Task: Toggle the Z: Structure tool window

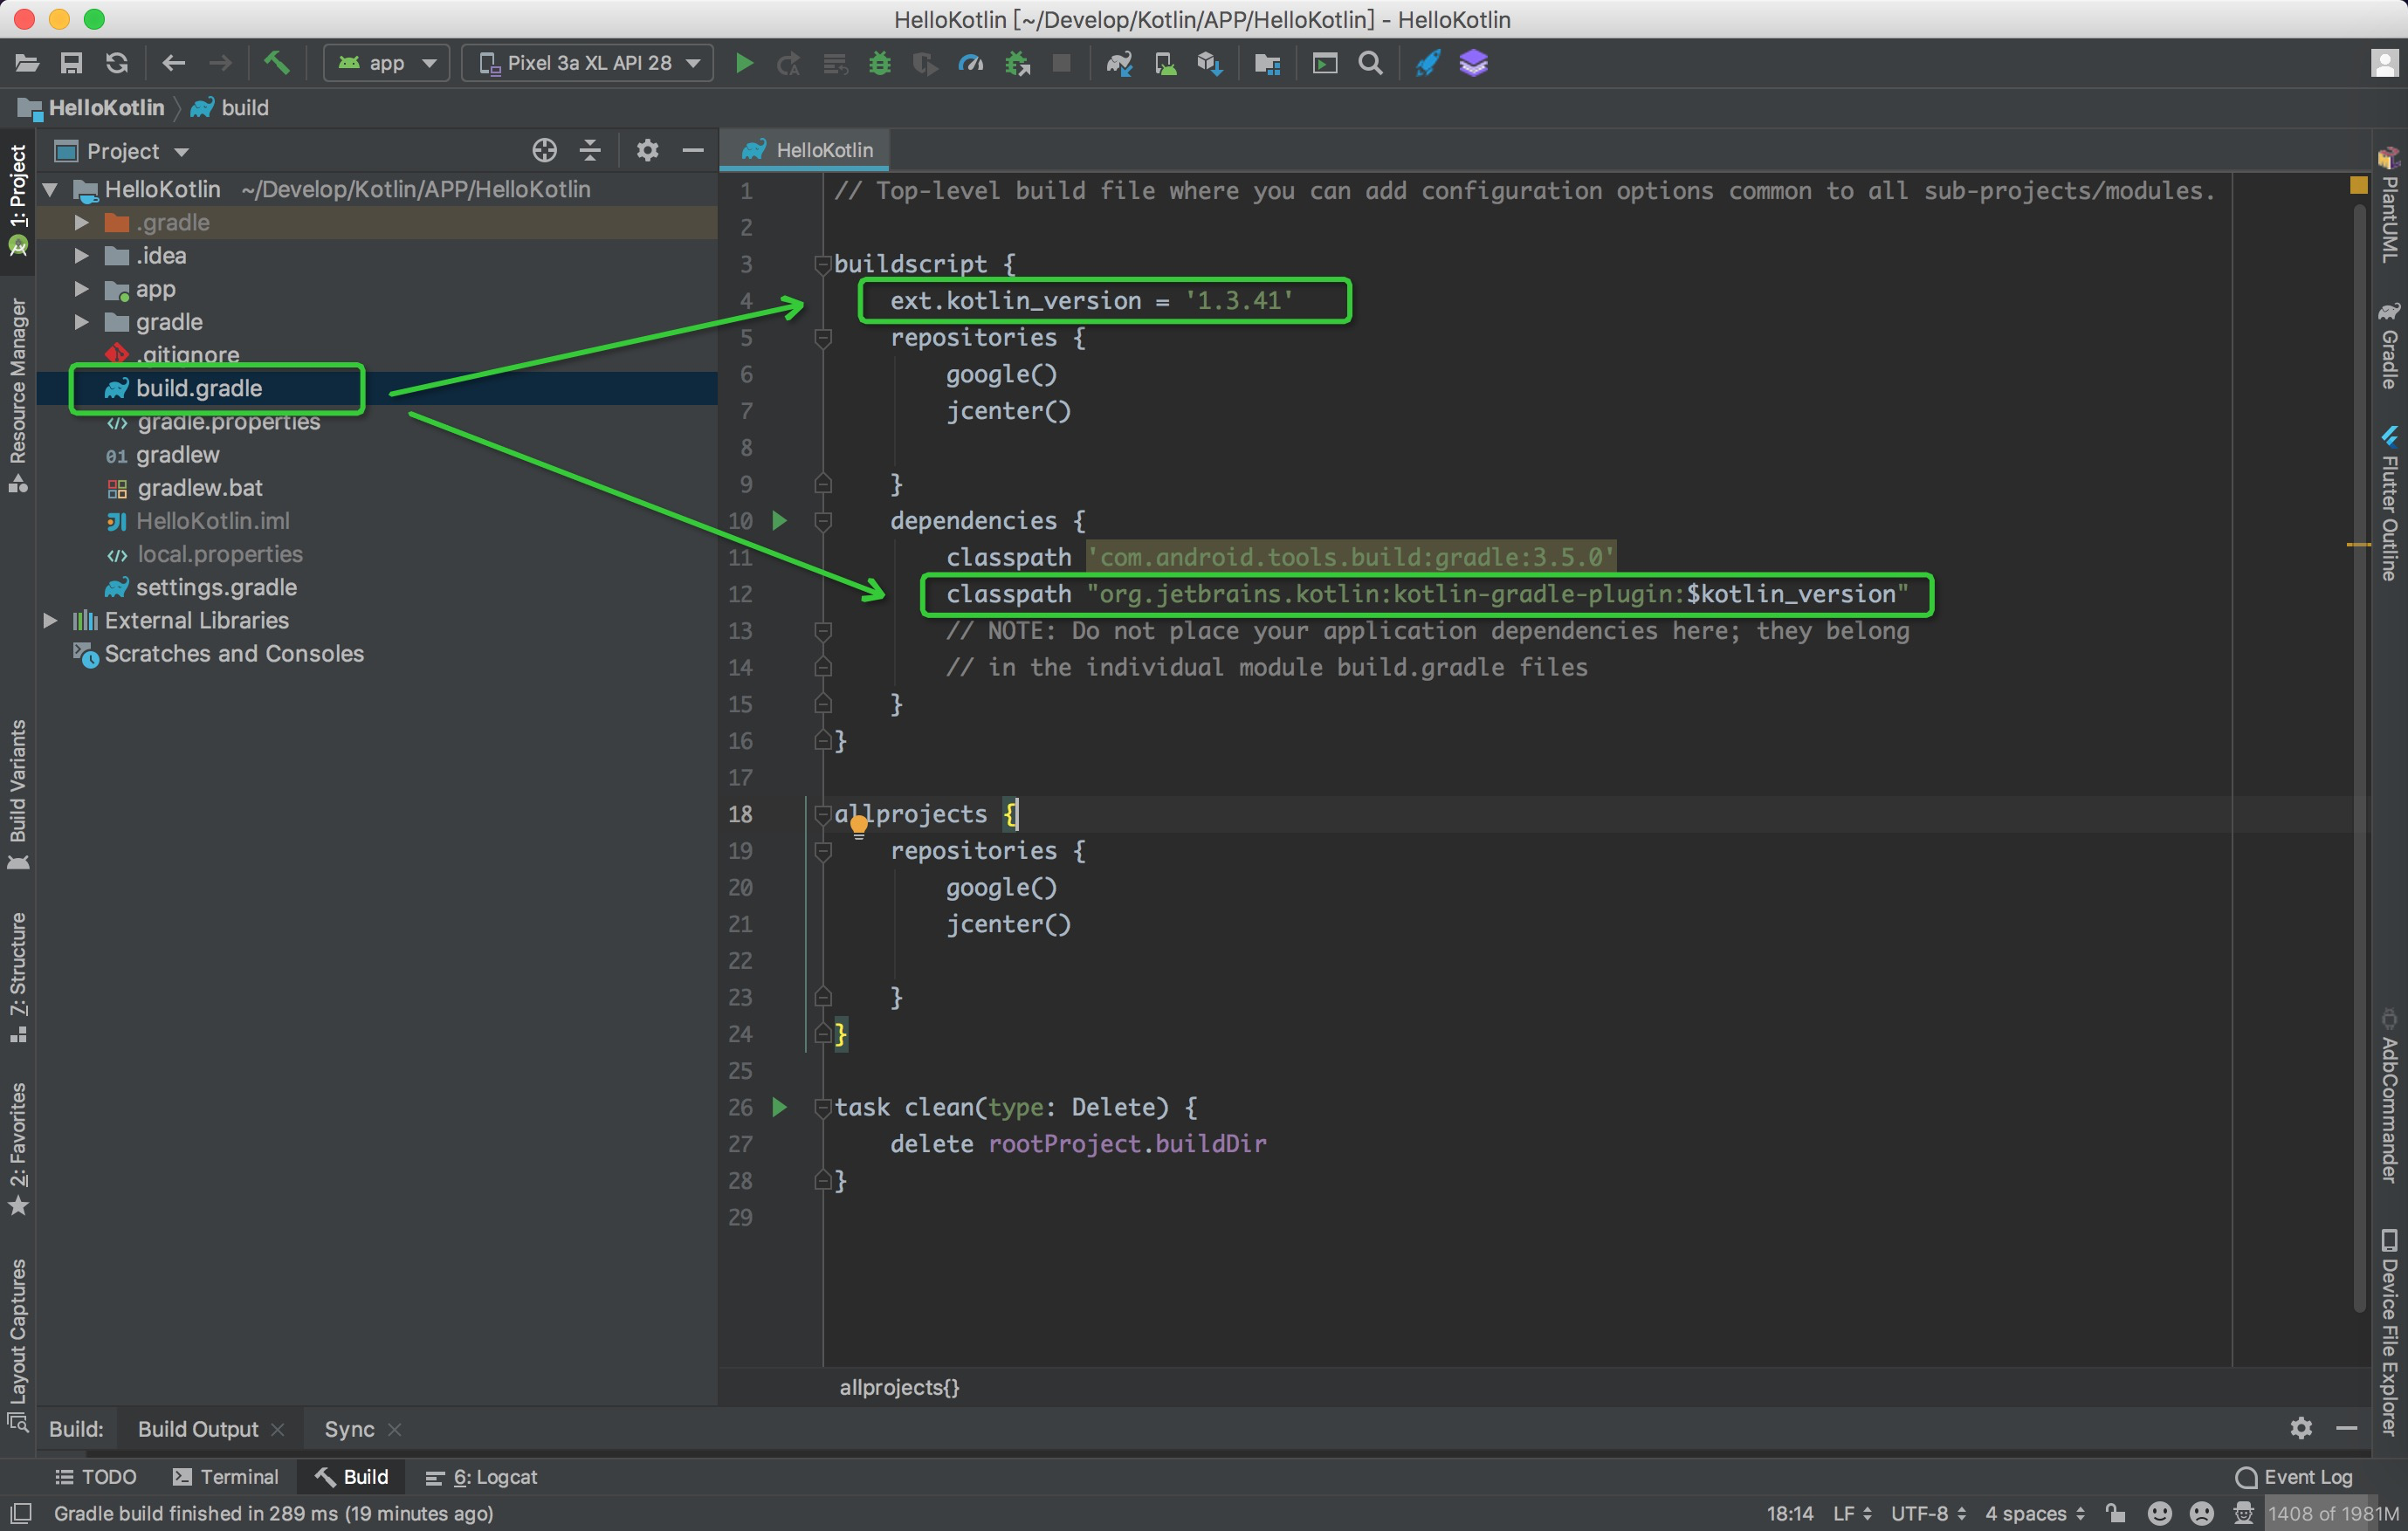Action: click(x=18, y=978)
